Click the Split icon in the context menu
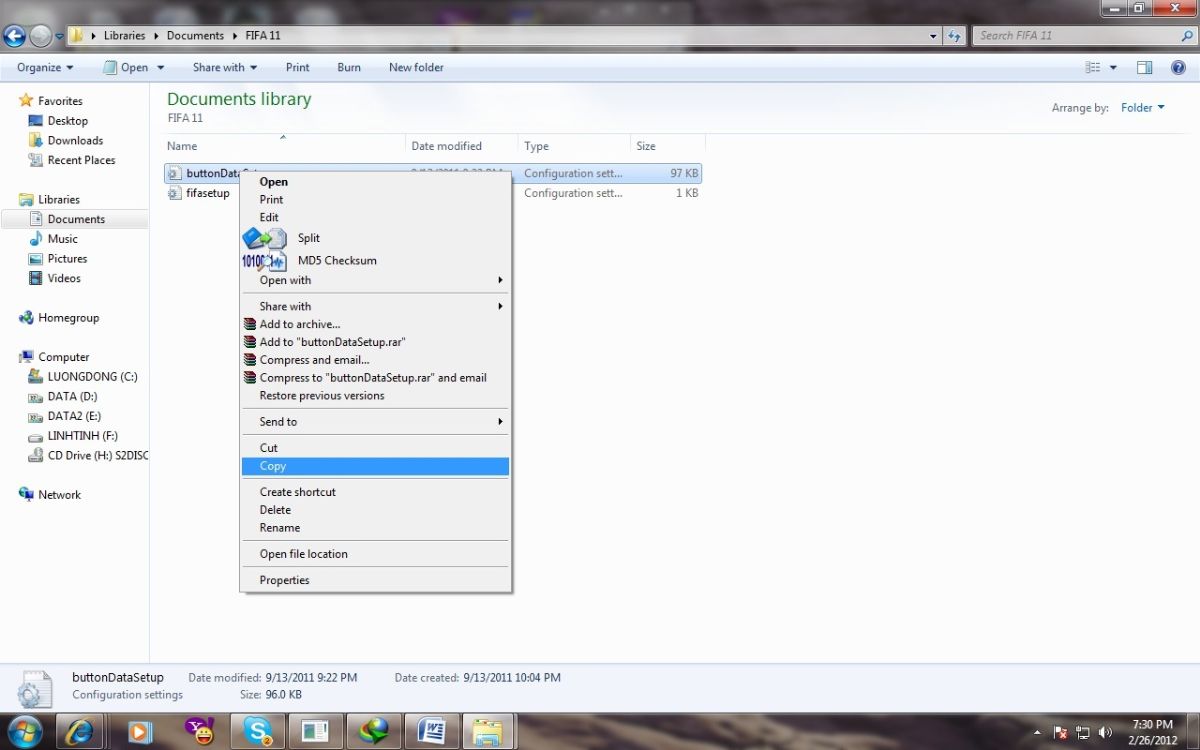 (264, 238)
